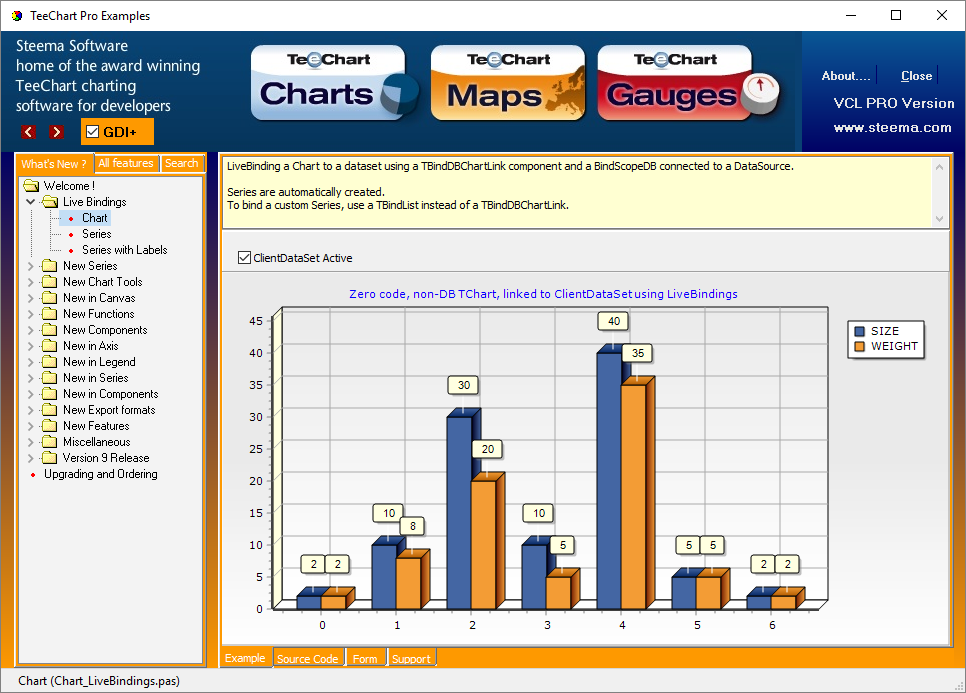Expand the New Chart Tools node

30,282
